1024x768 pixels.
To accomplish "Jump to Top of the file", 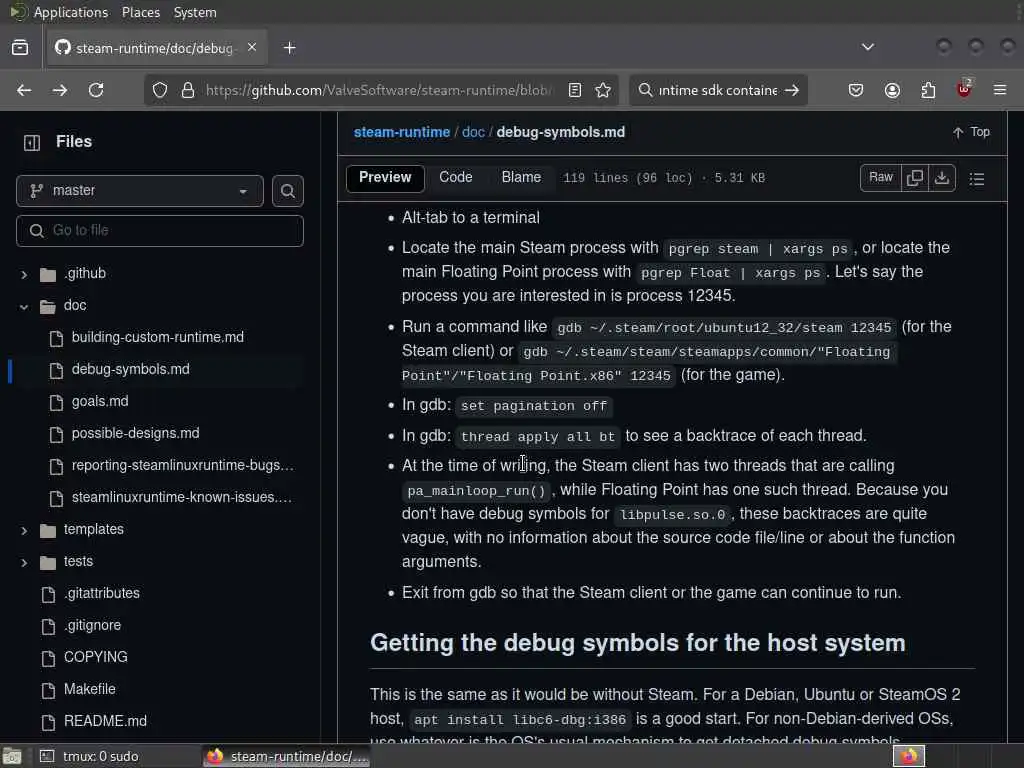I will click(x=971, y=132).
